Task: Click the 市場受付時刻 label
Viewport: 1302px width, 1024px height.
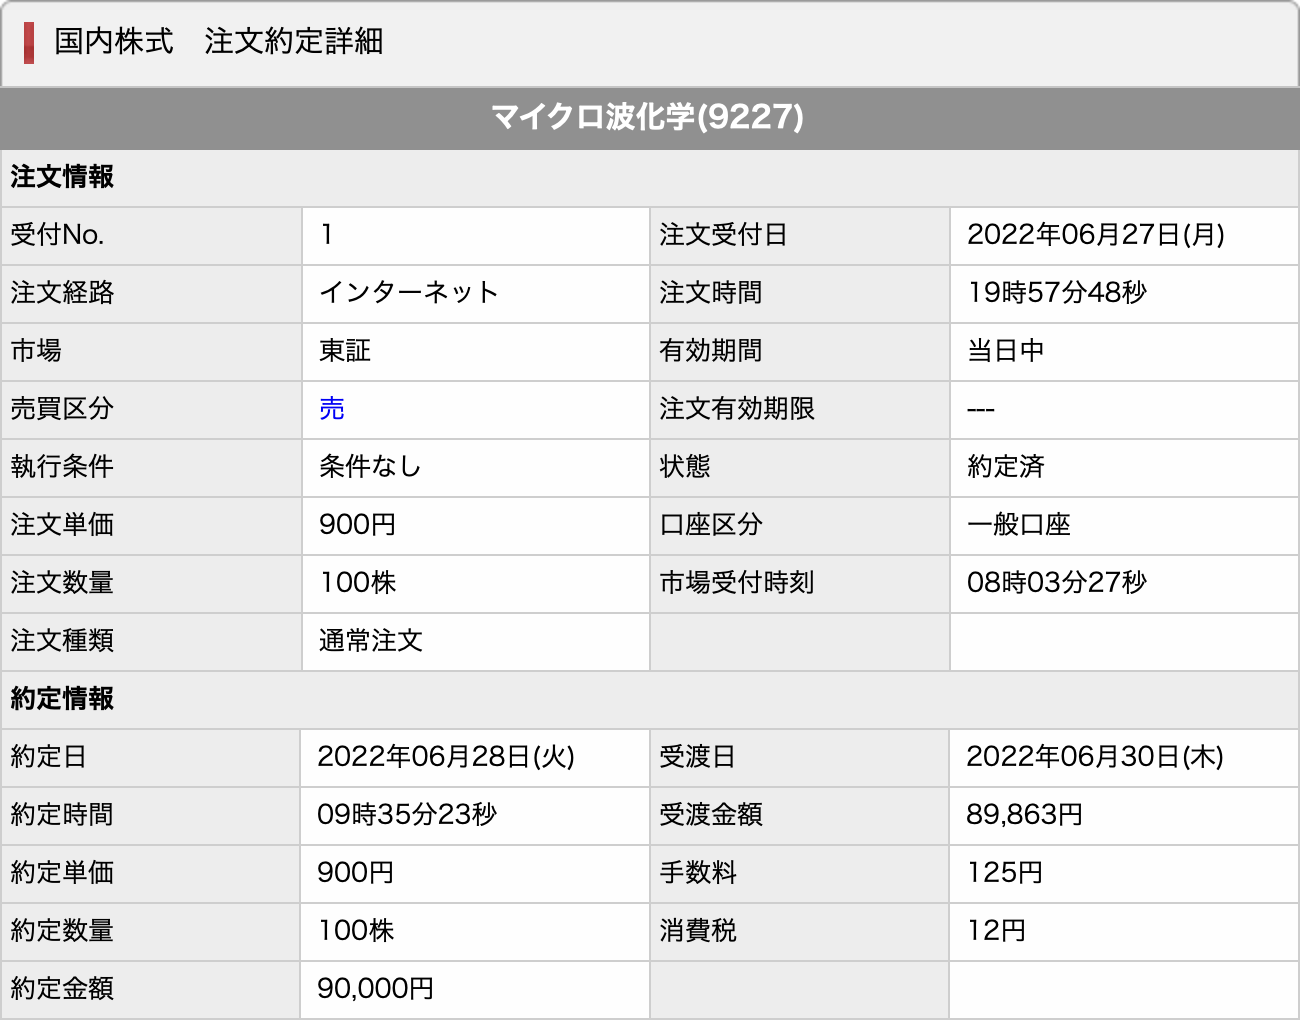Action: click(x=737, y=583)
